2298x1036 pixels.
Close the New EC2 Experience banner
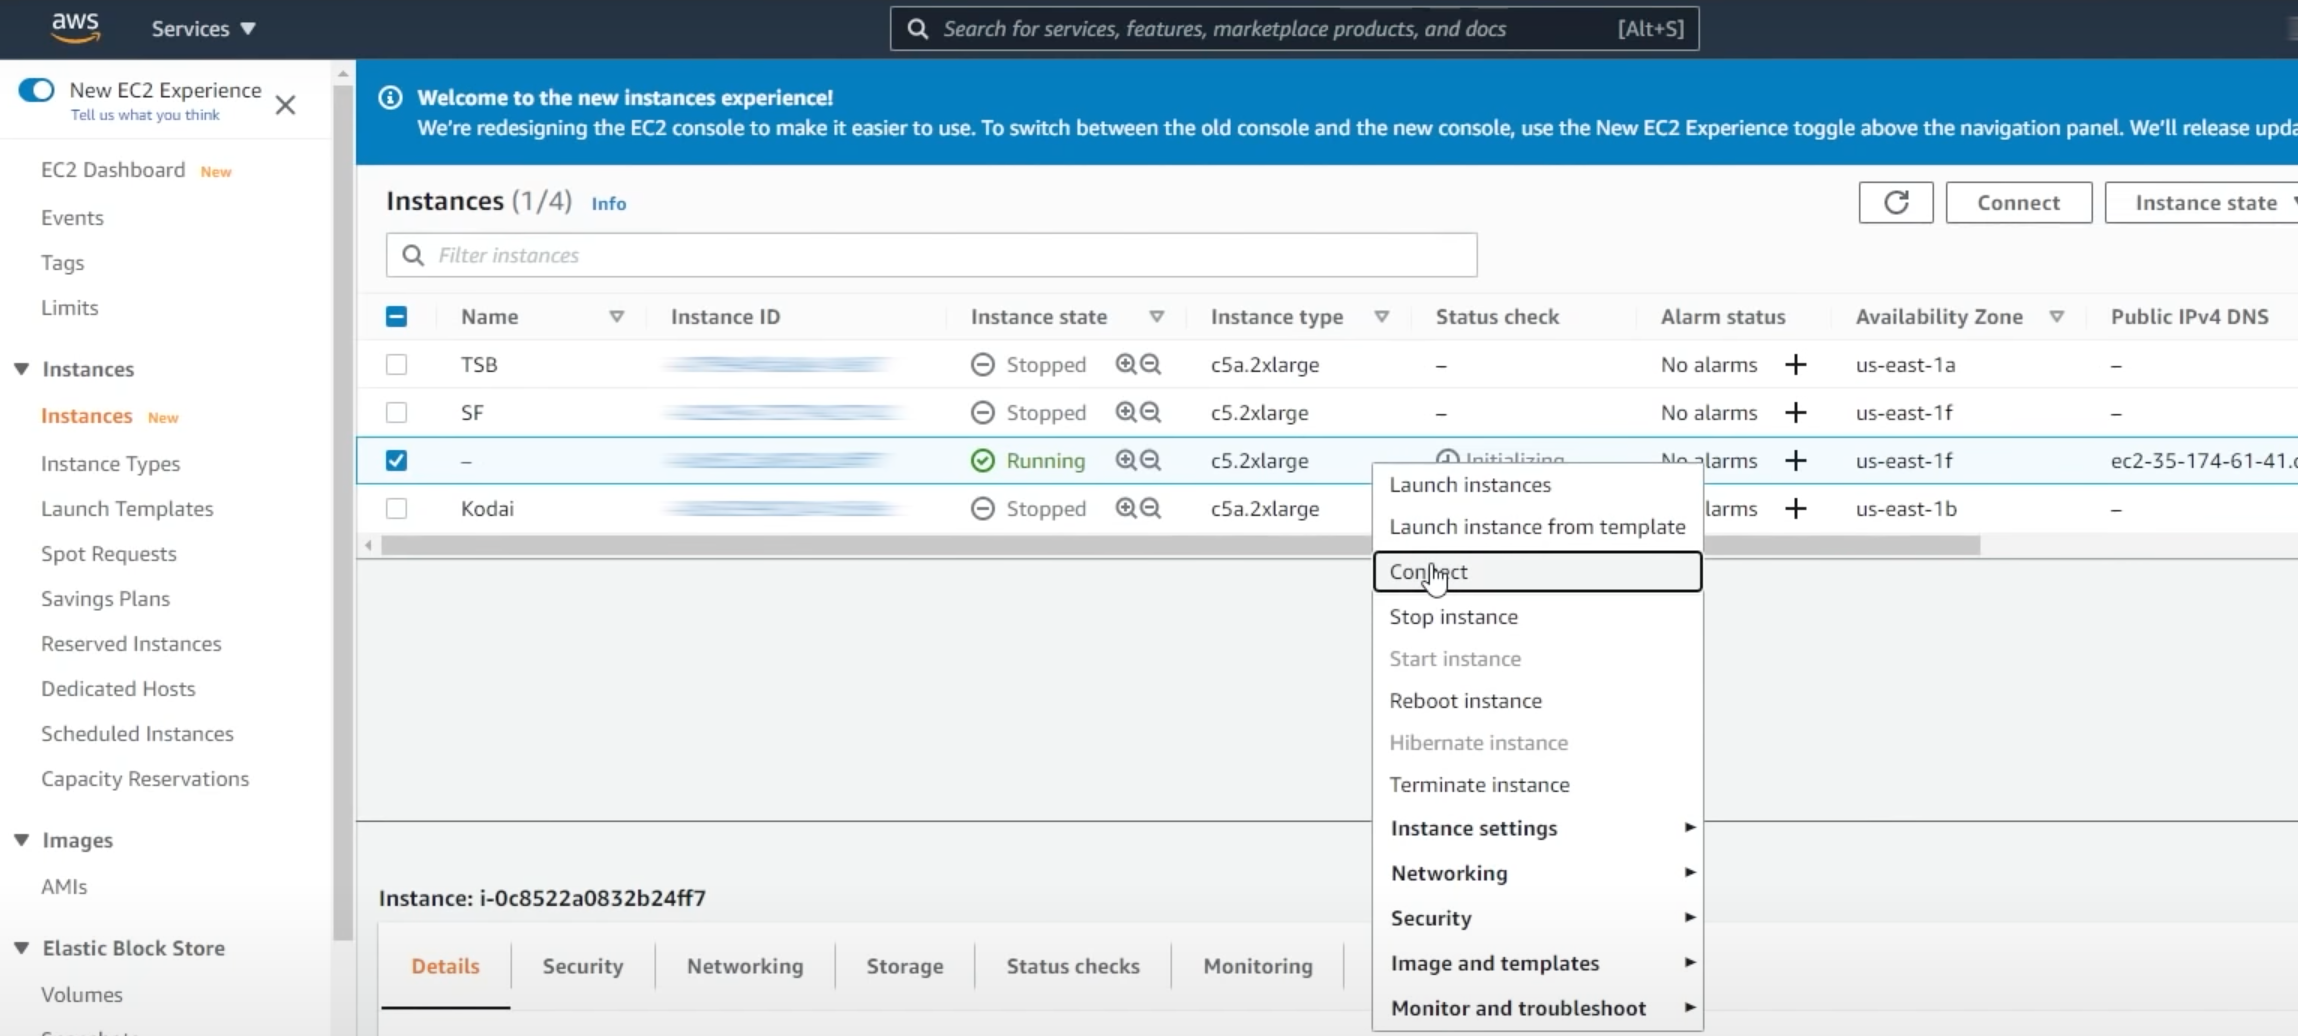[x=285, y=105]
